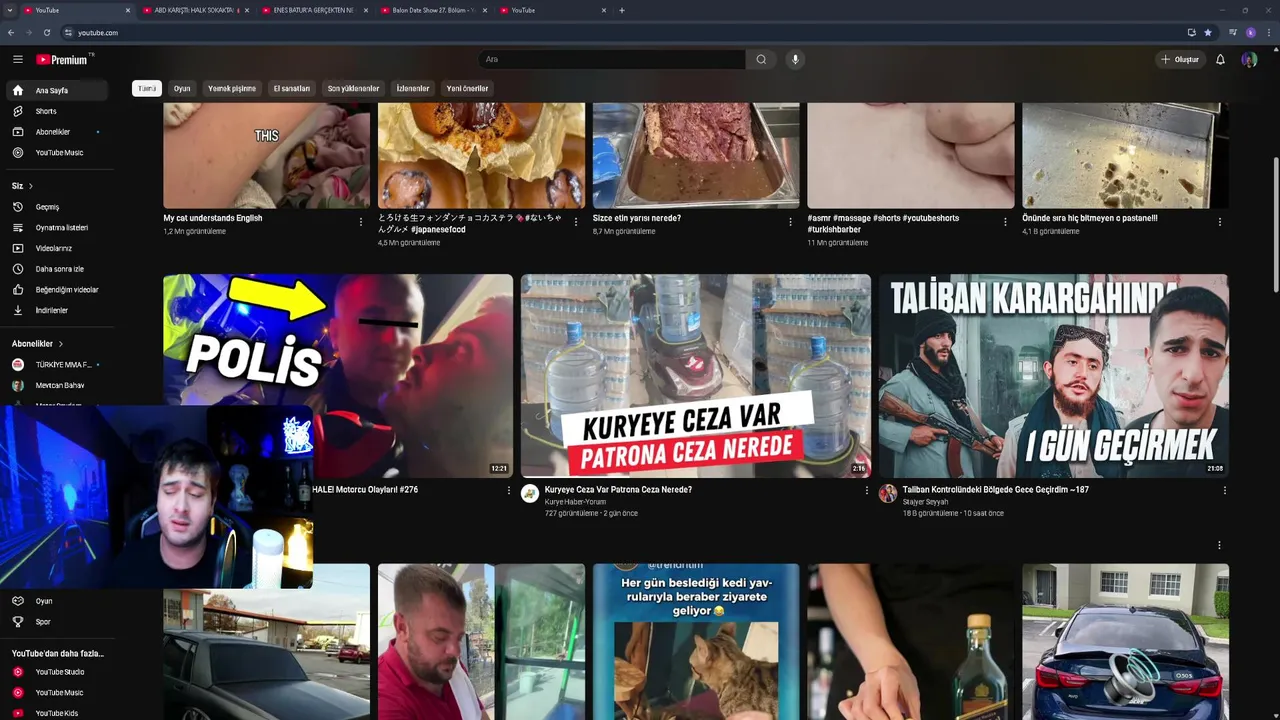Play Taliban Karargahında thumbnail
1280x720 pixels.
pyautogui.click(x=1053, y=376)
